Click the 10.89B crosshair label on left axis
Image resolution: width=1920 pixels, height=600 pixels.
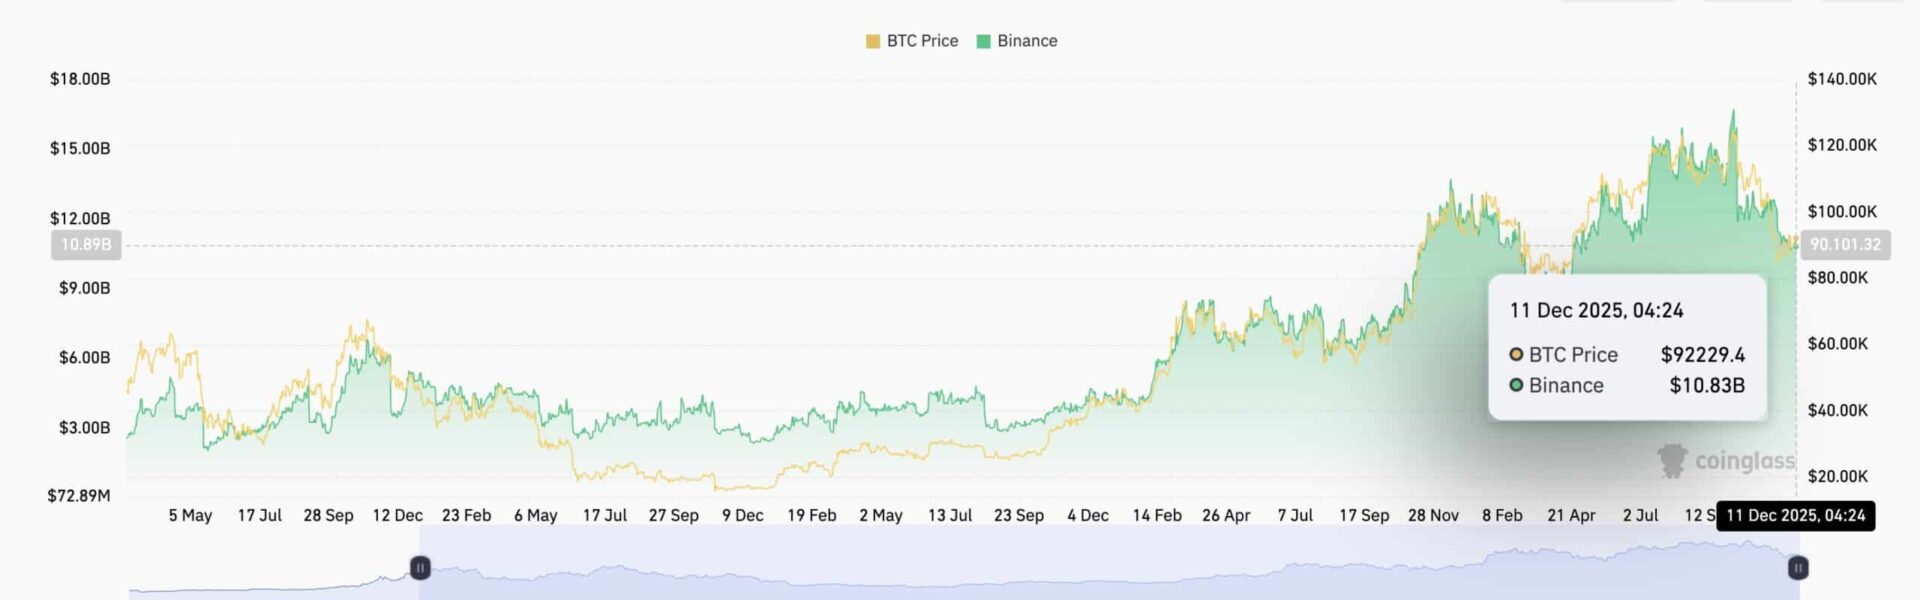86,245
